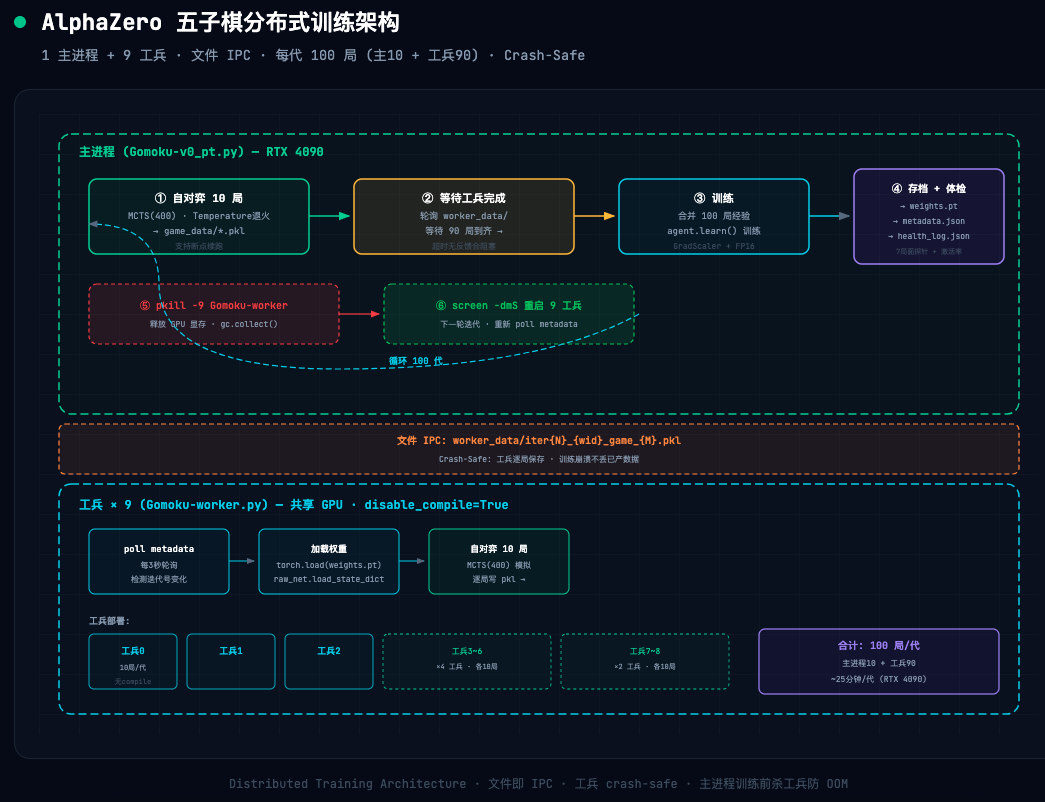
Task: Click the text "逐局写 pkl →"
Action: 499,579
